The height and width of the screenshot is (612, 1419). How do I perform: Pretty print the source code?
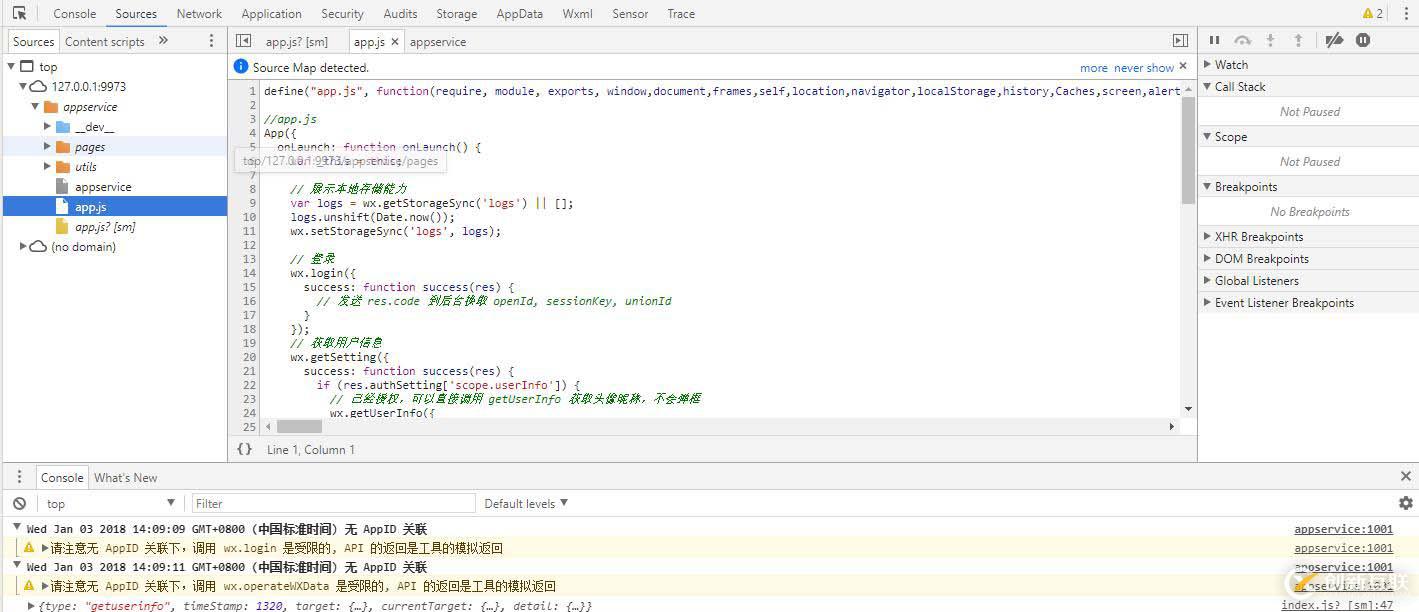coord(244,450)
